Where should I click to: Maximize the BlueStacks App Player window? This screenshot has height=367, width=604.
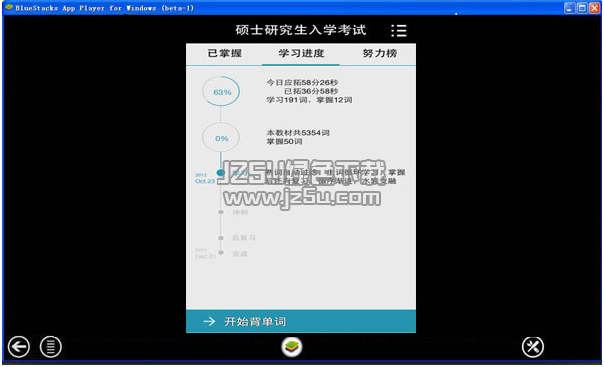582,8
